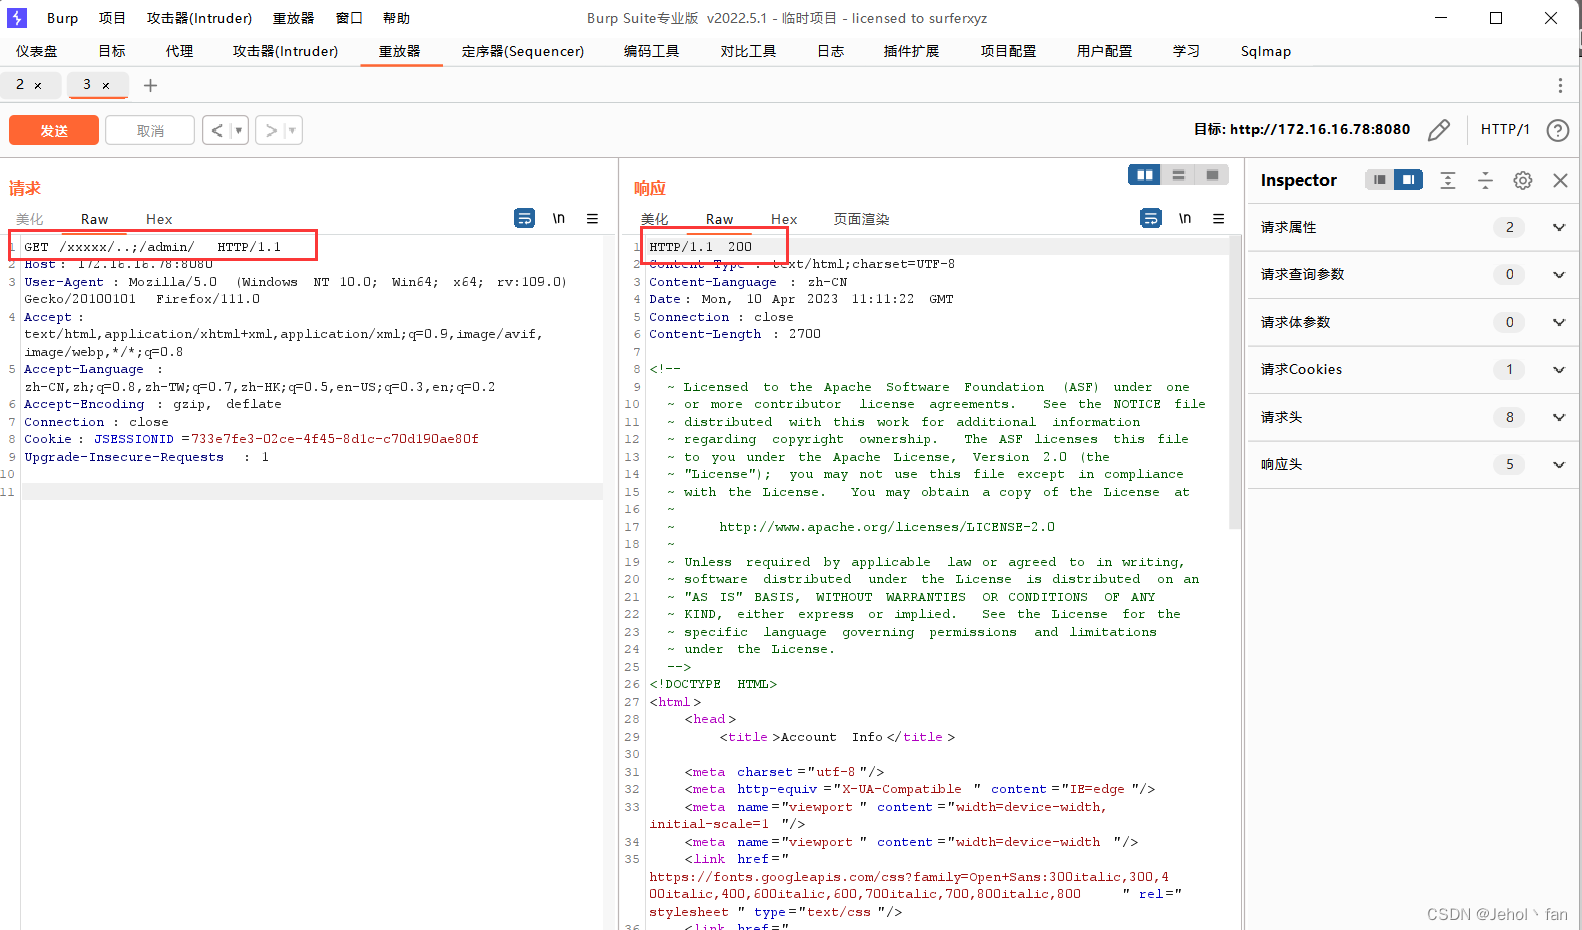The image size is (1582, 930).
Task: Open the 帮助 menu
Action: (x=396, y=18)
